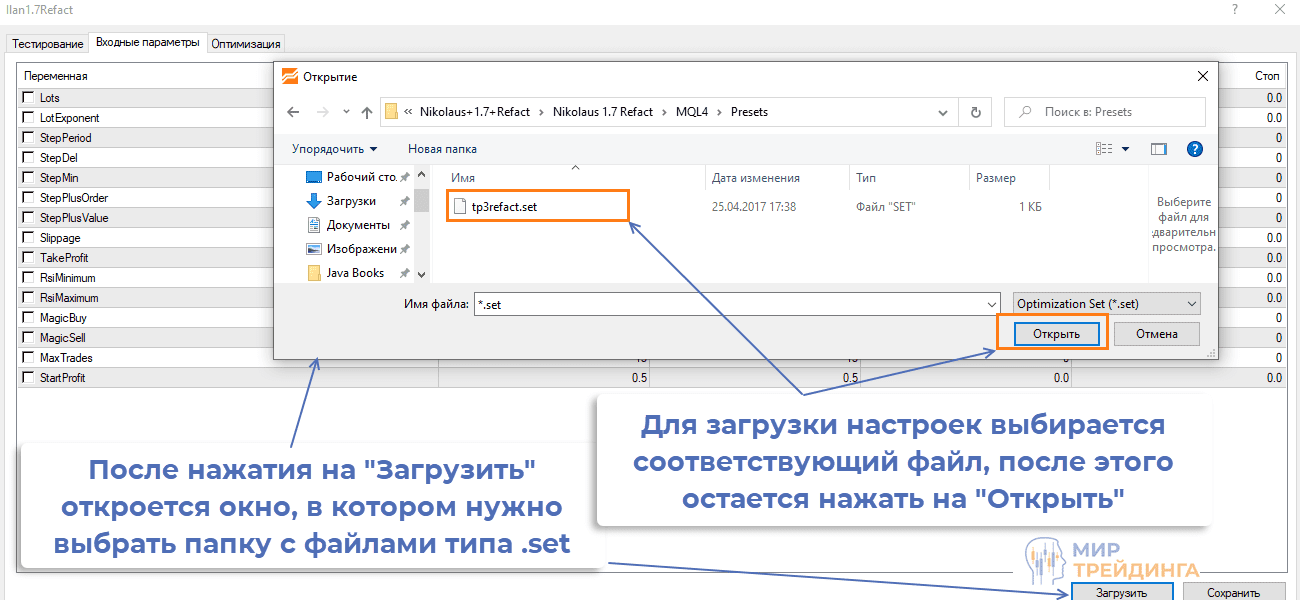Viewport: 1300px width, 602px height.
Task: Toggle the preview pane icon
Action: click(1158, 149)
